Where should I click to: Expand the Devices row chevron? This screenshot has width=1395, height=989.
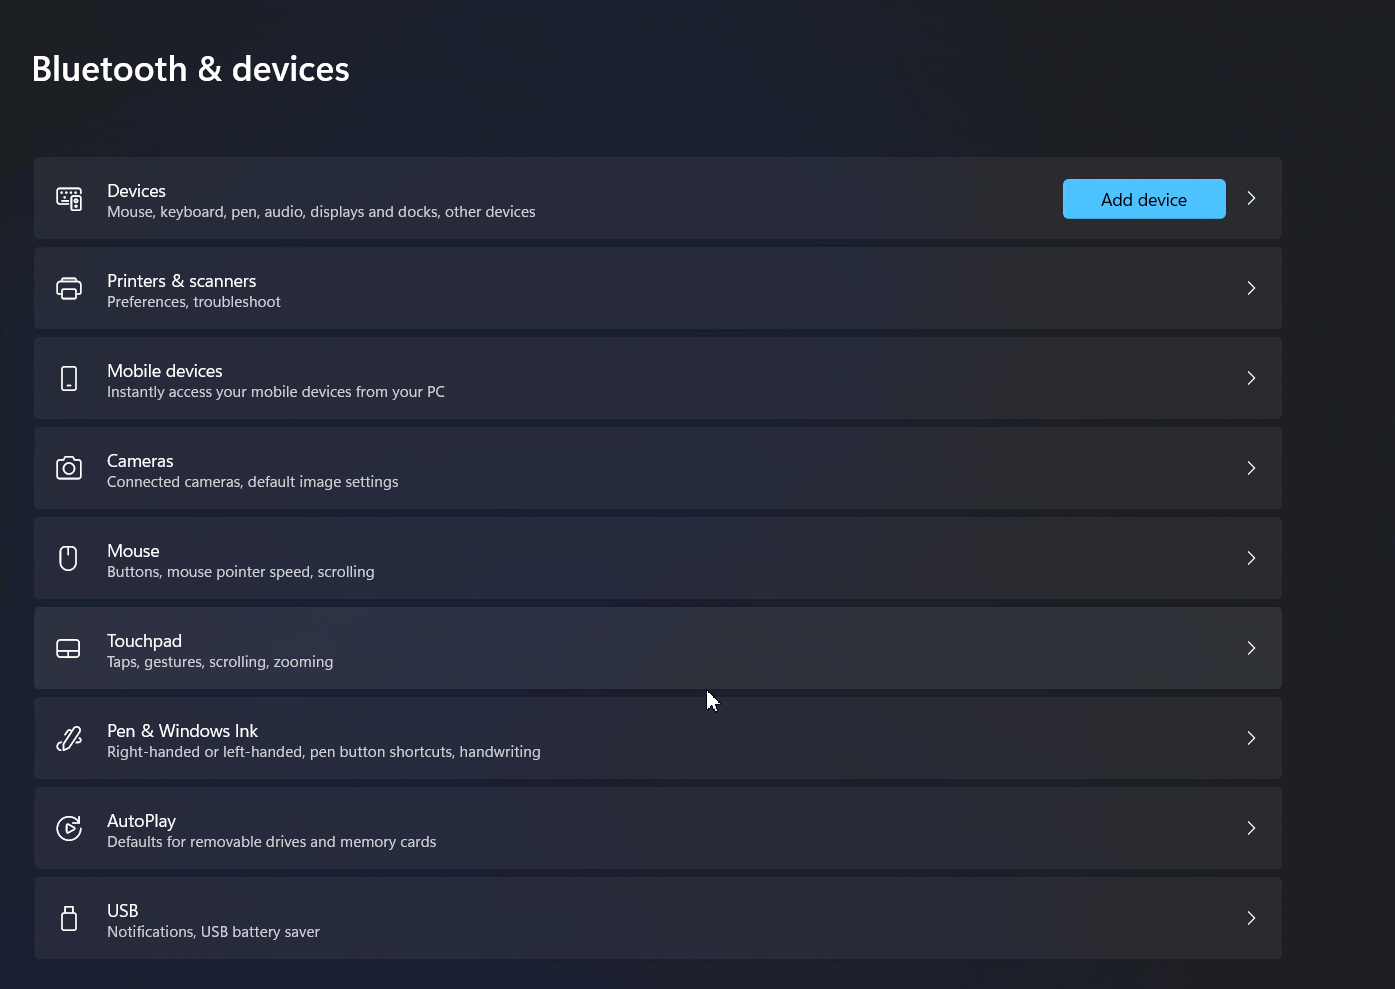[x=1251, y=198]
